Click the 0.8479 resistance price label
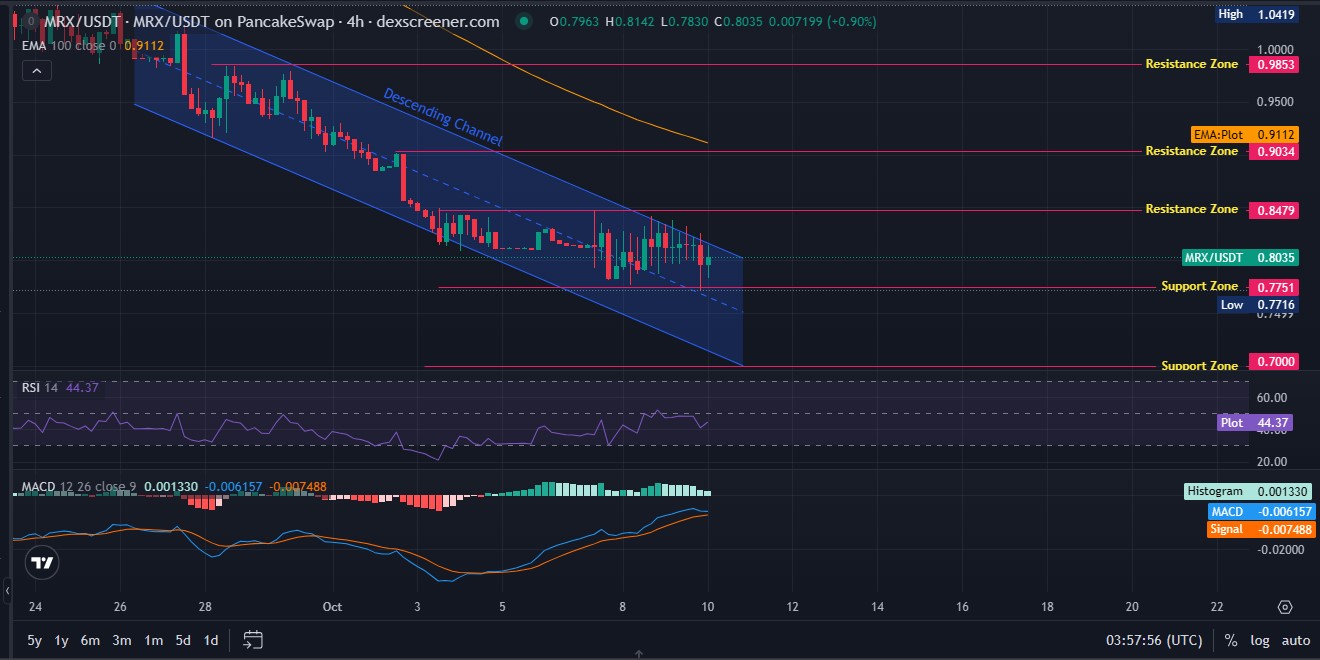Screen dimensions: 1320x660 (x=1274, y=209)
